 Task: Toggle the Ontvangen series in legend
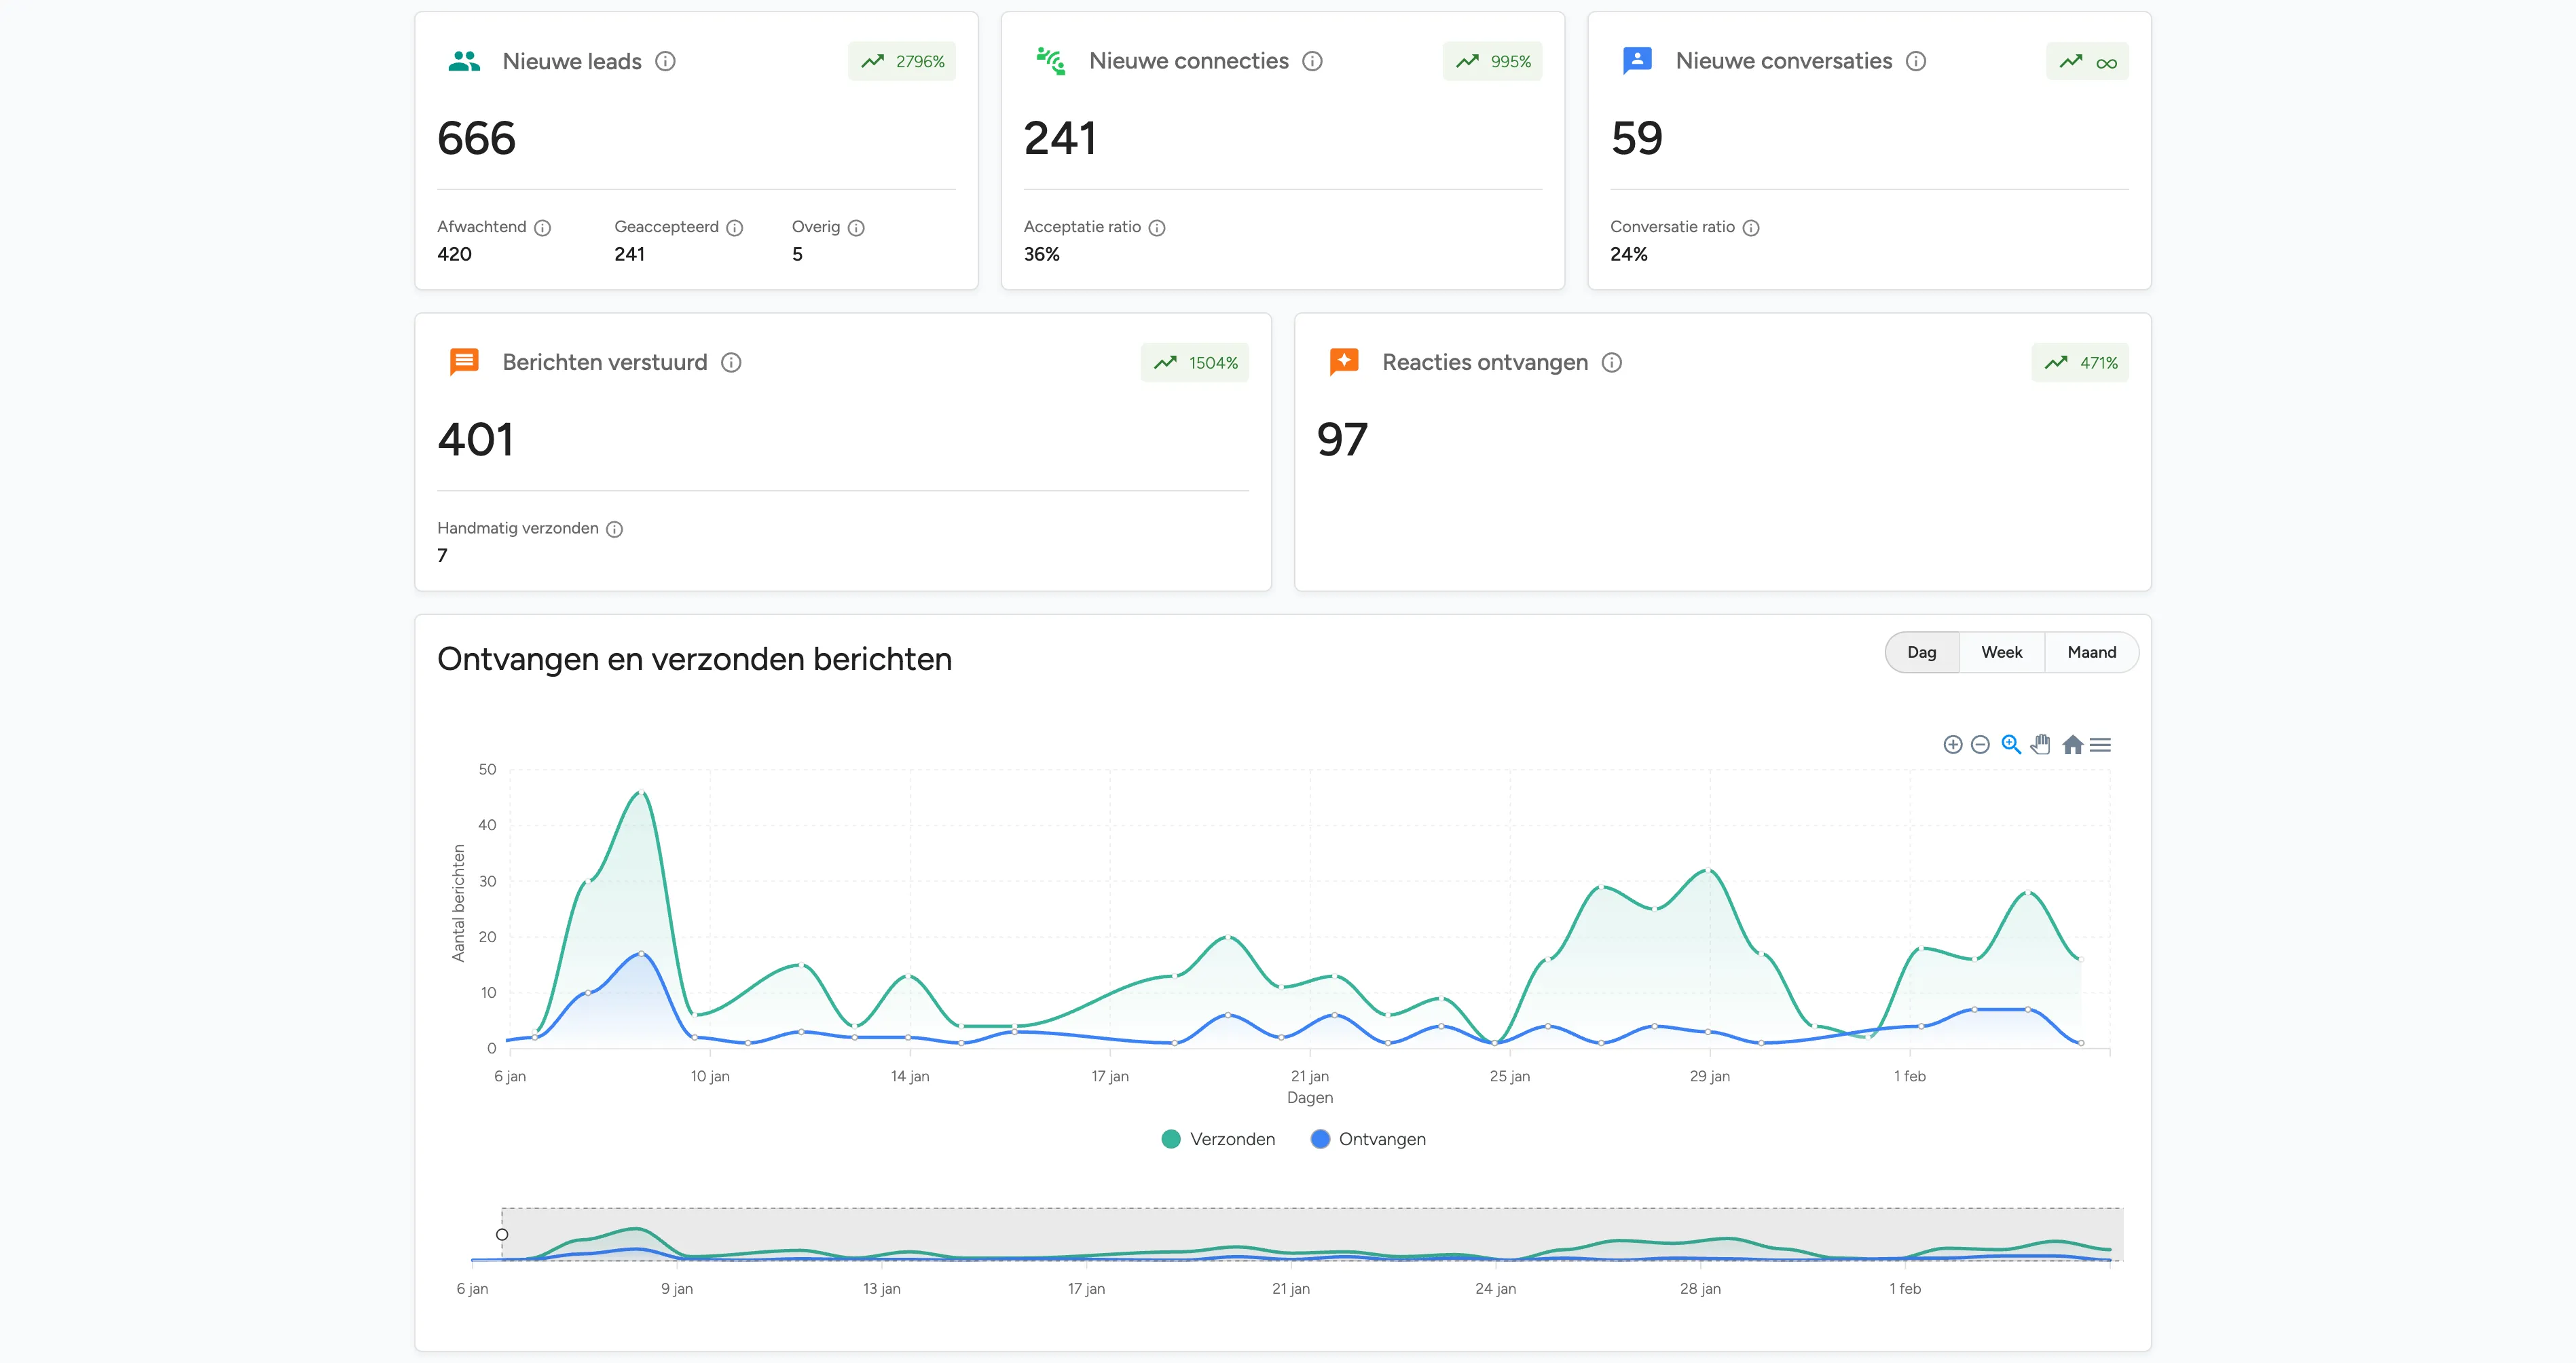[x=1368, y=1139]
